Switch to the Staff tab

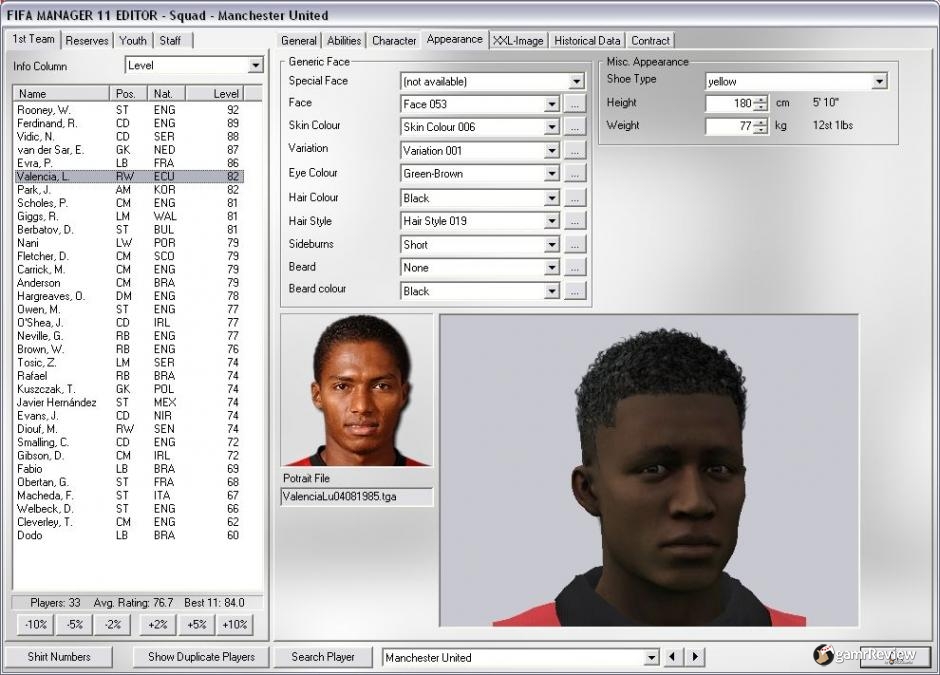(170, 41)
